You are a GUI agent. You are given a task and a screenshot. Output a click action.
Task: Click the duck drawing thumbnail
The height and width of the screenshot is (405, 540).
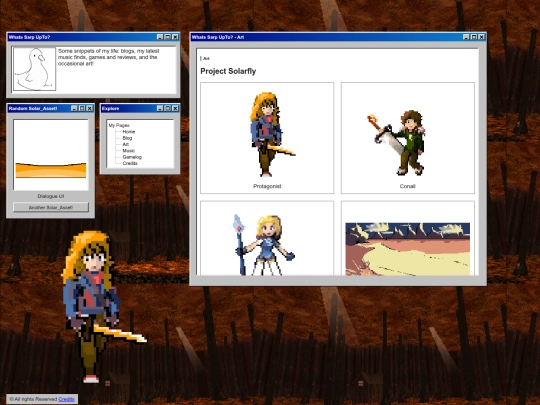(34, 69)
